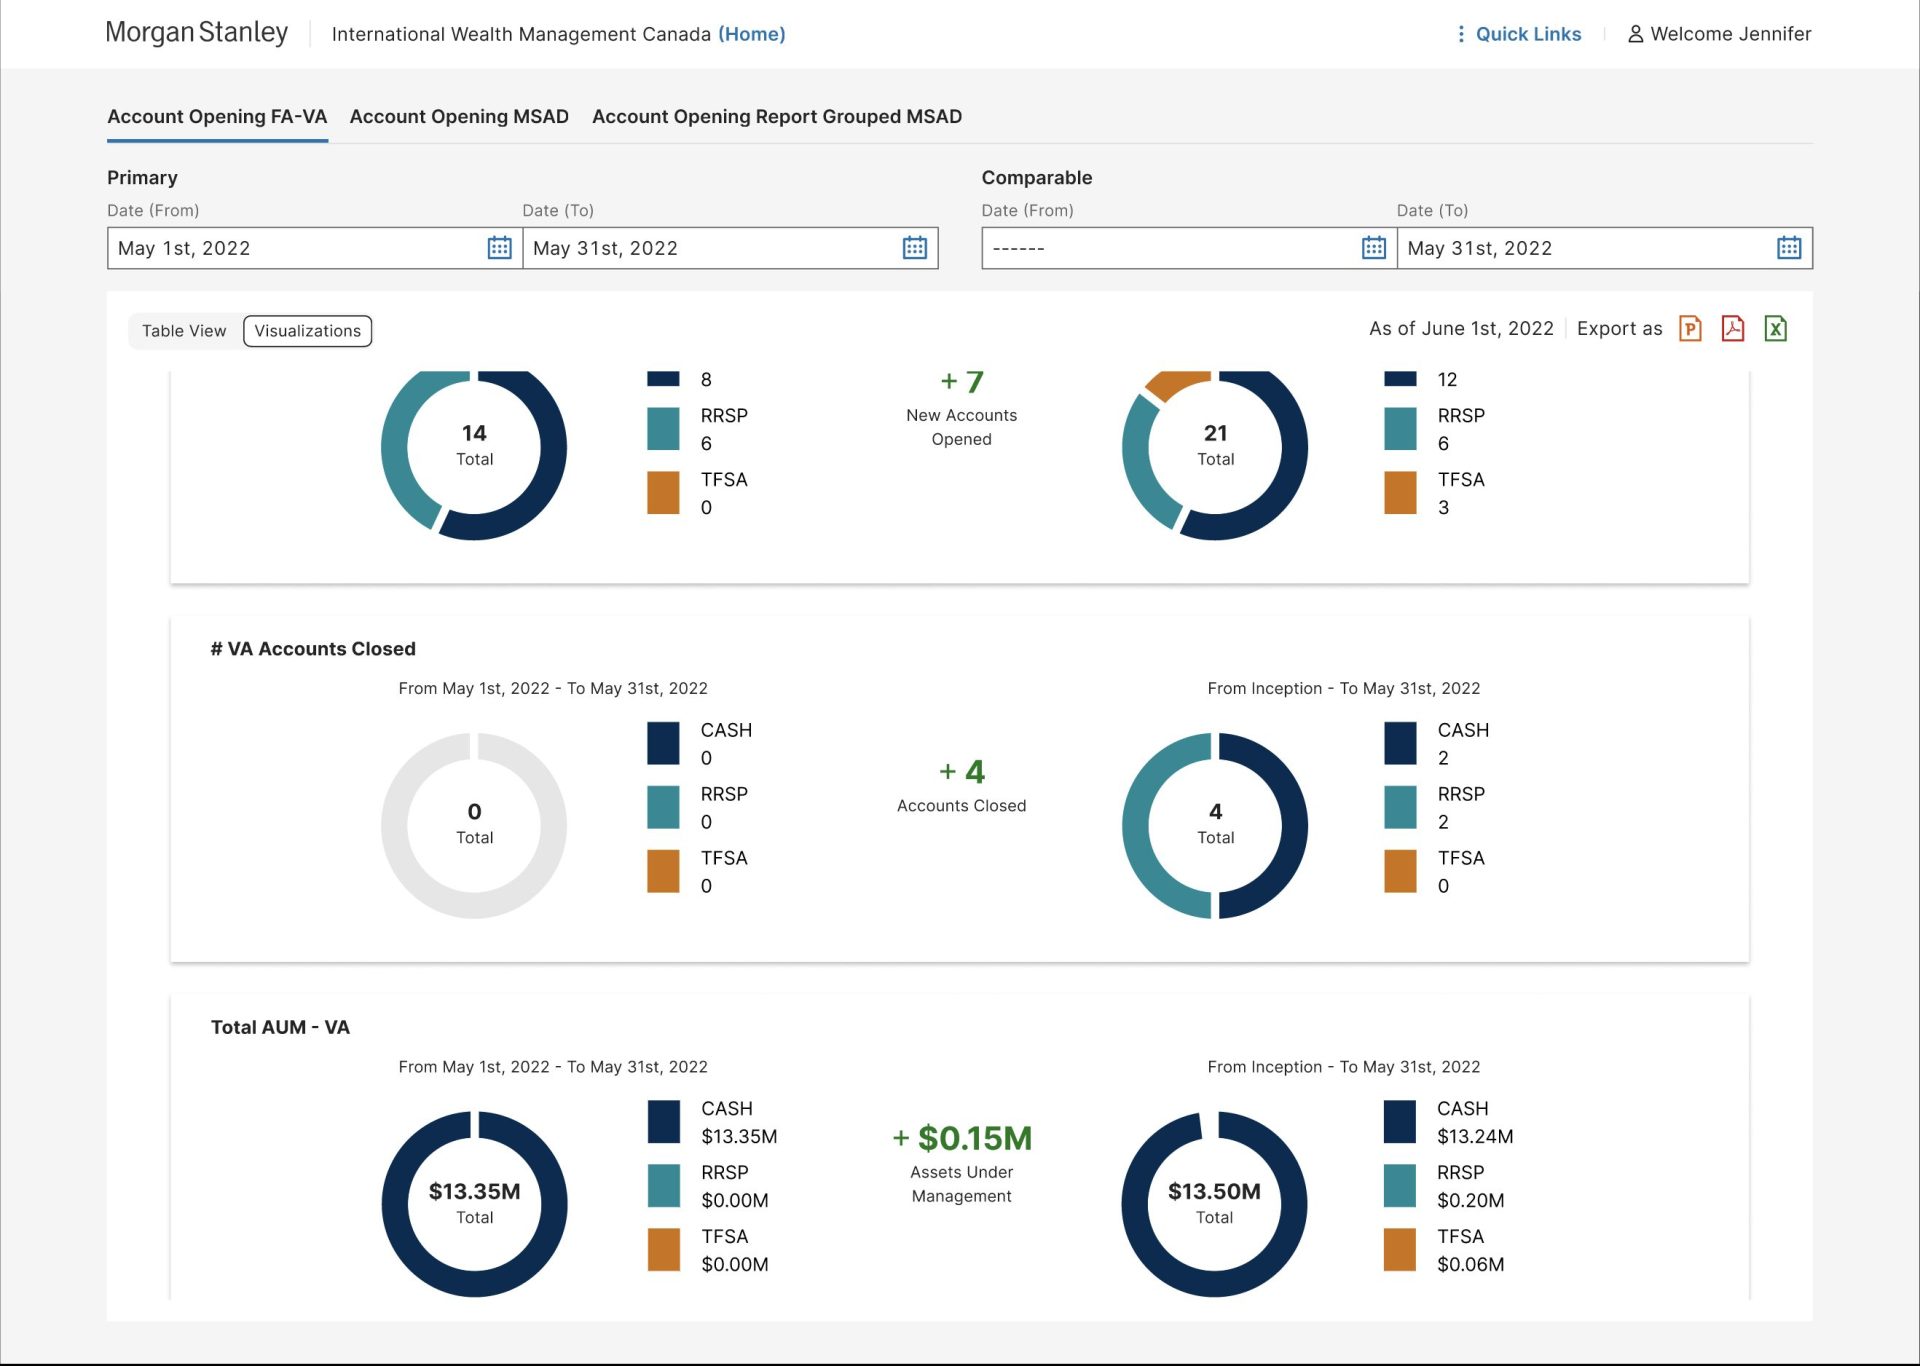Click '+ $0.15M' Assets Under Management value
Image resolution: width=1920 pixels, height=1366 pixels.
[x=962, y=1138]
